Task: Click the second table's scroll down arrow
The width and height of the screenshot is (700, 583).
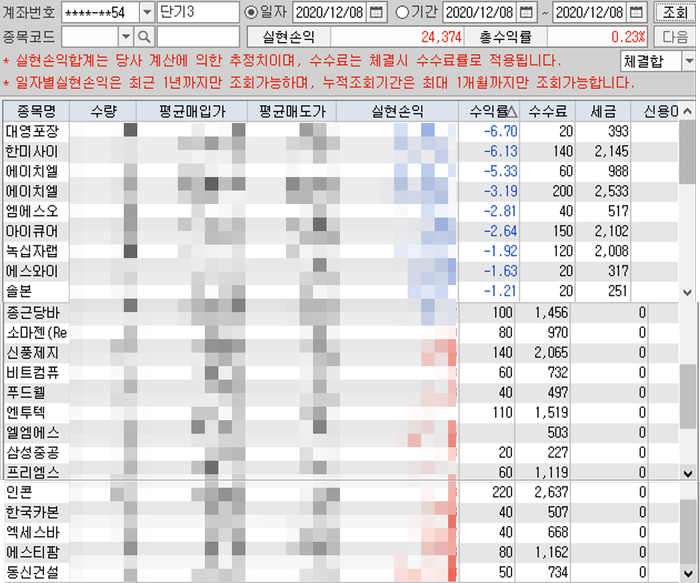Action: [x=688, y=473]
